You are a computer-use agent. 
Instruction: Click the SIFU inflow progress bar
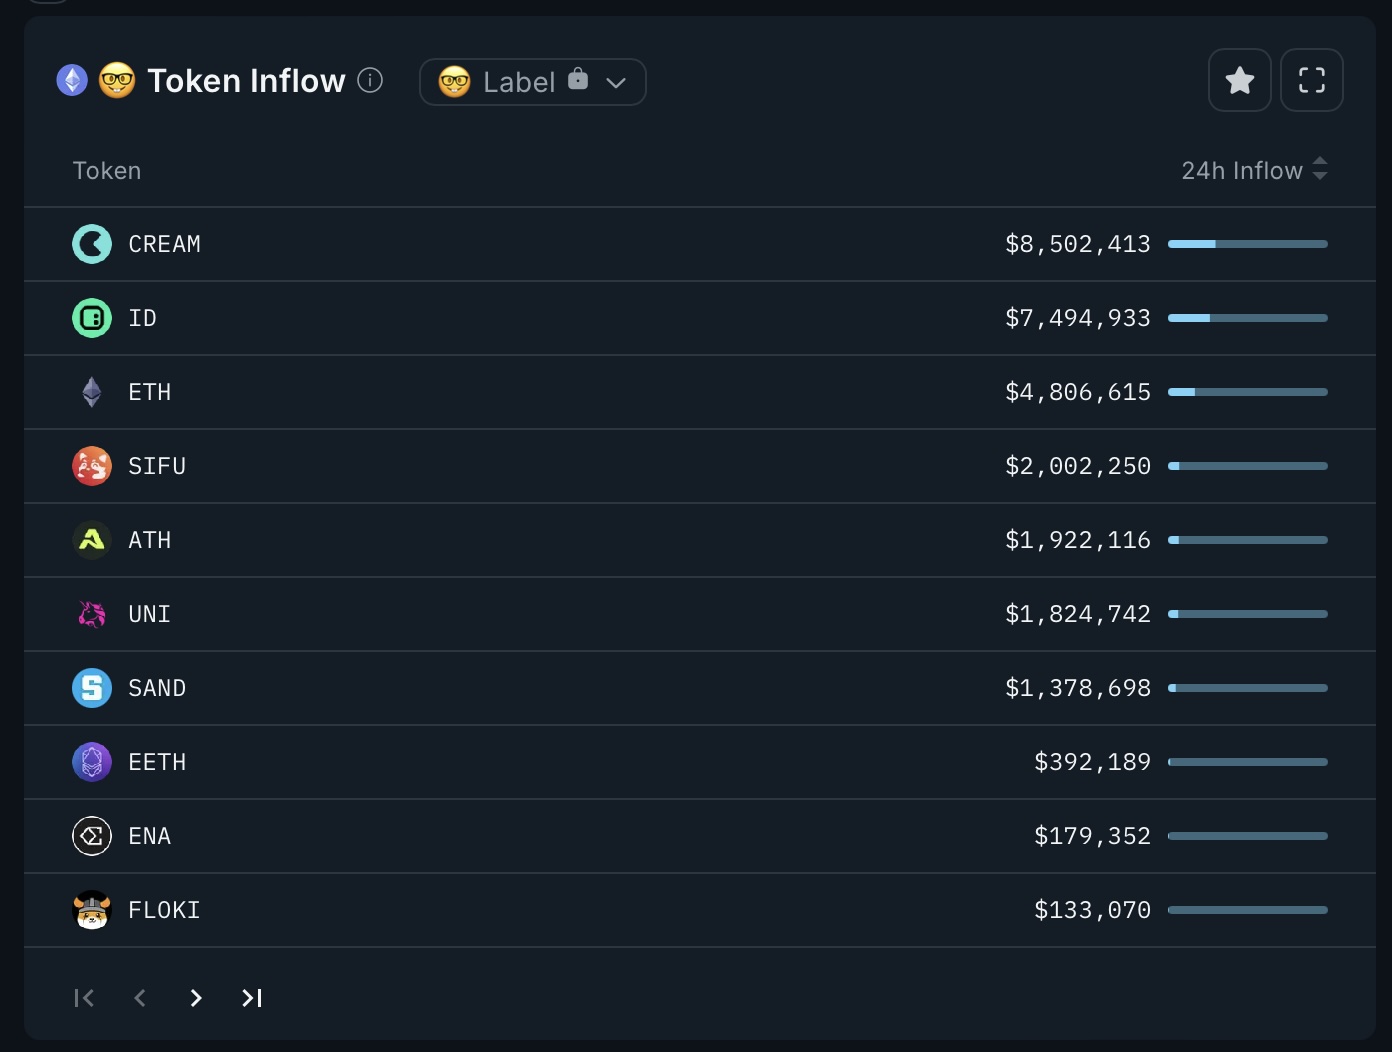(1248, 466)
